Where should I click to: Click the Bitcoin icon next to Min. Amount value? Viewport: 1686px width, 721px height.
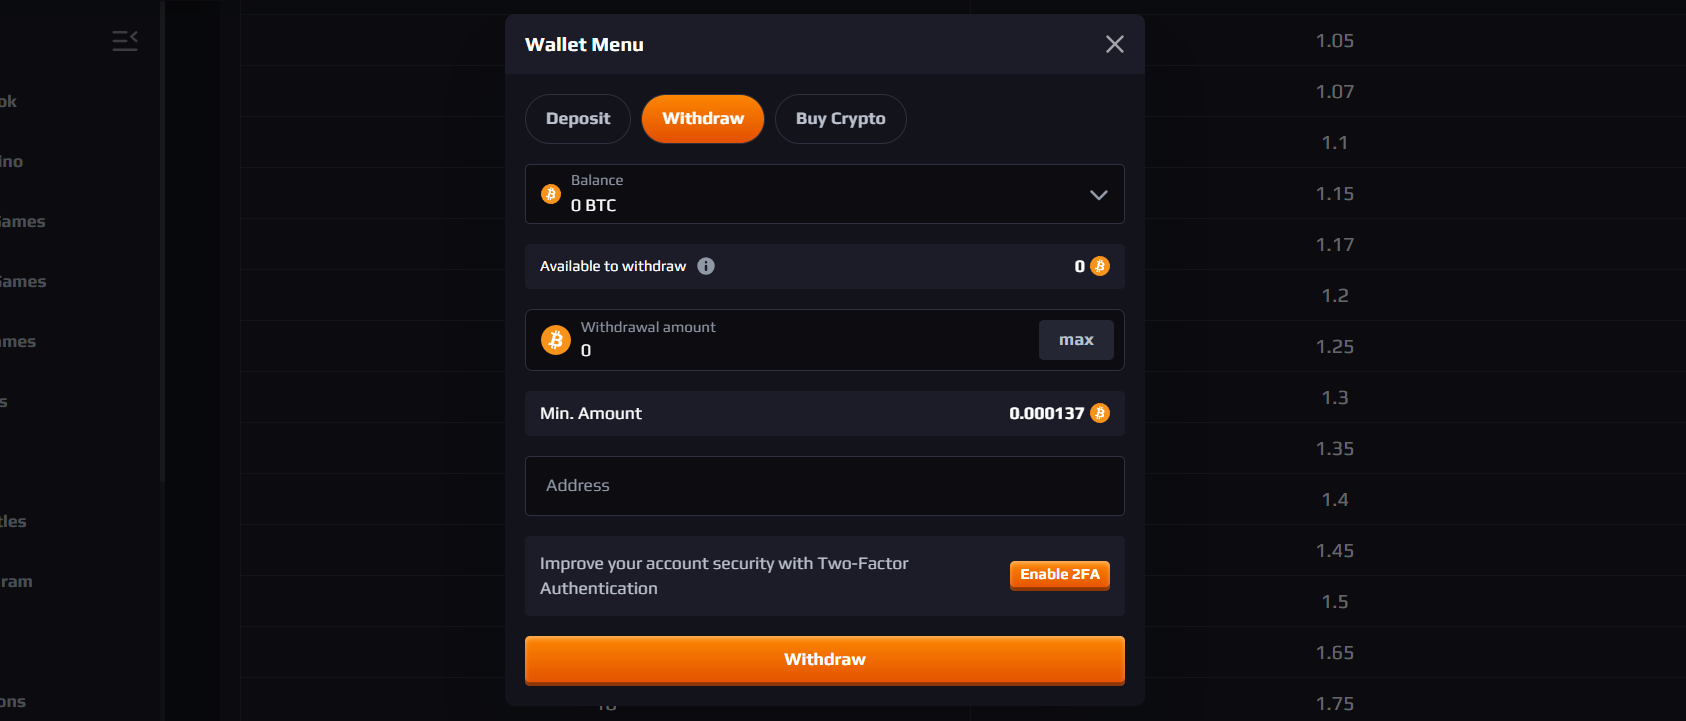(x=1100, y=412)
